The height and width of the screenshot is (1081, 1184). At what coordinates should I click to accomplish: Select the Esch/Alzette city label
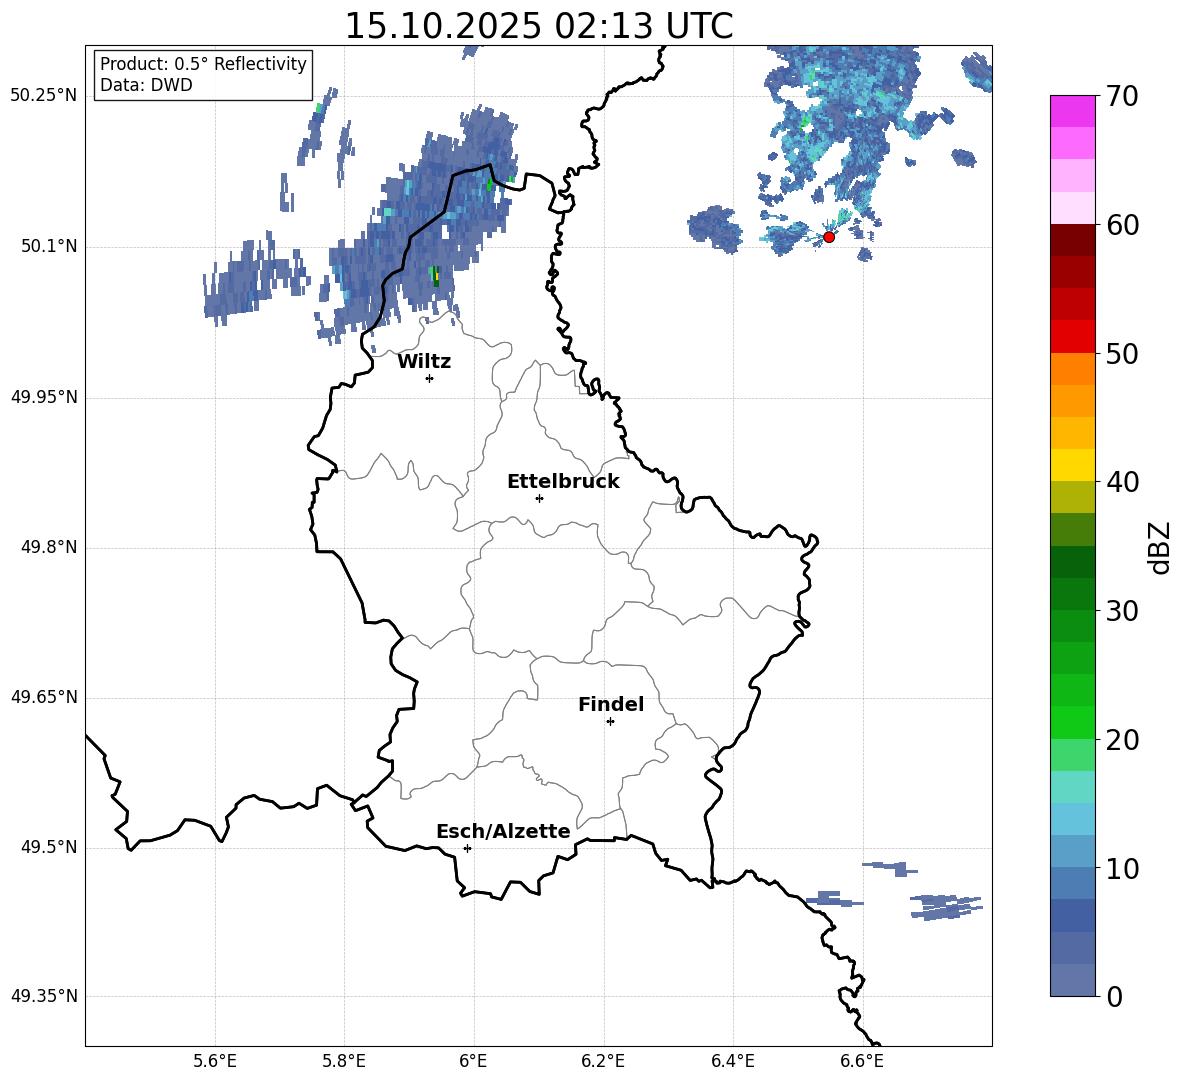pyautogui.click(x=504, y=831)
